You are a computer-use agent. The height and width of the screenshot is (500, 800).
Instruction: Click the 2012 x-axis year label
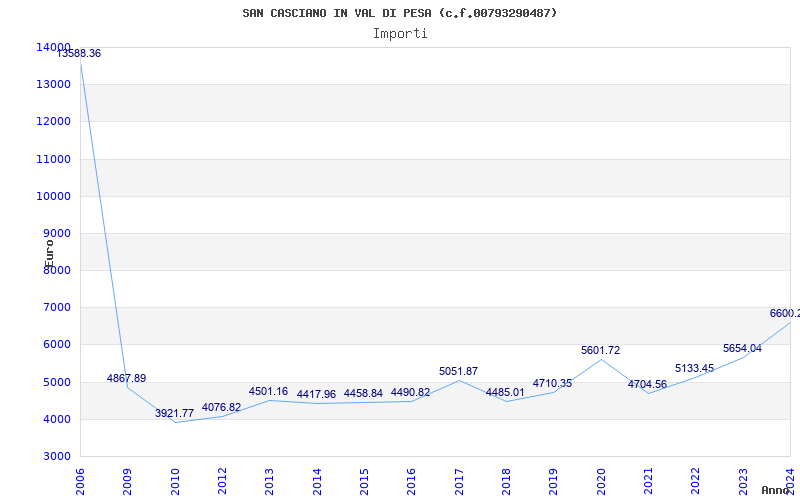222,482
